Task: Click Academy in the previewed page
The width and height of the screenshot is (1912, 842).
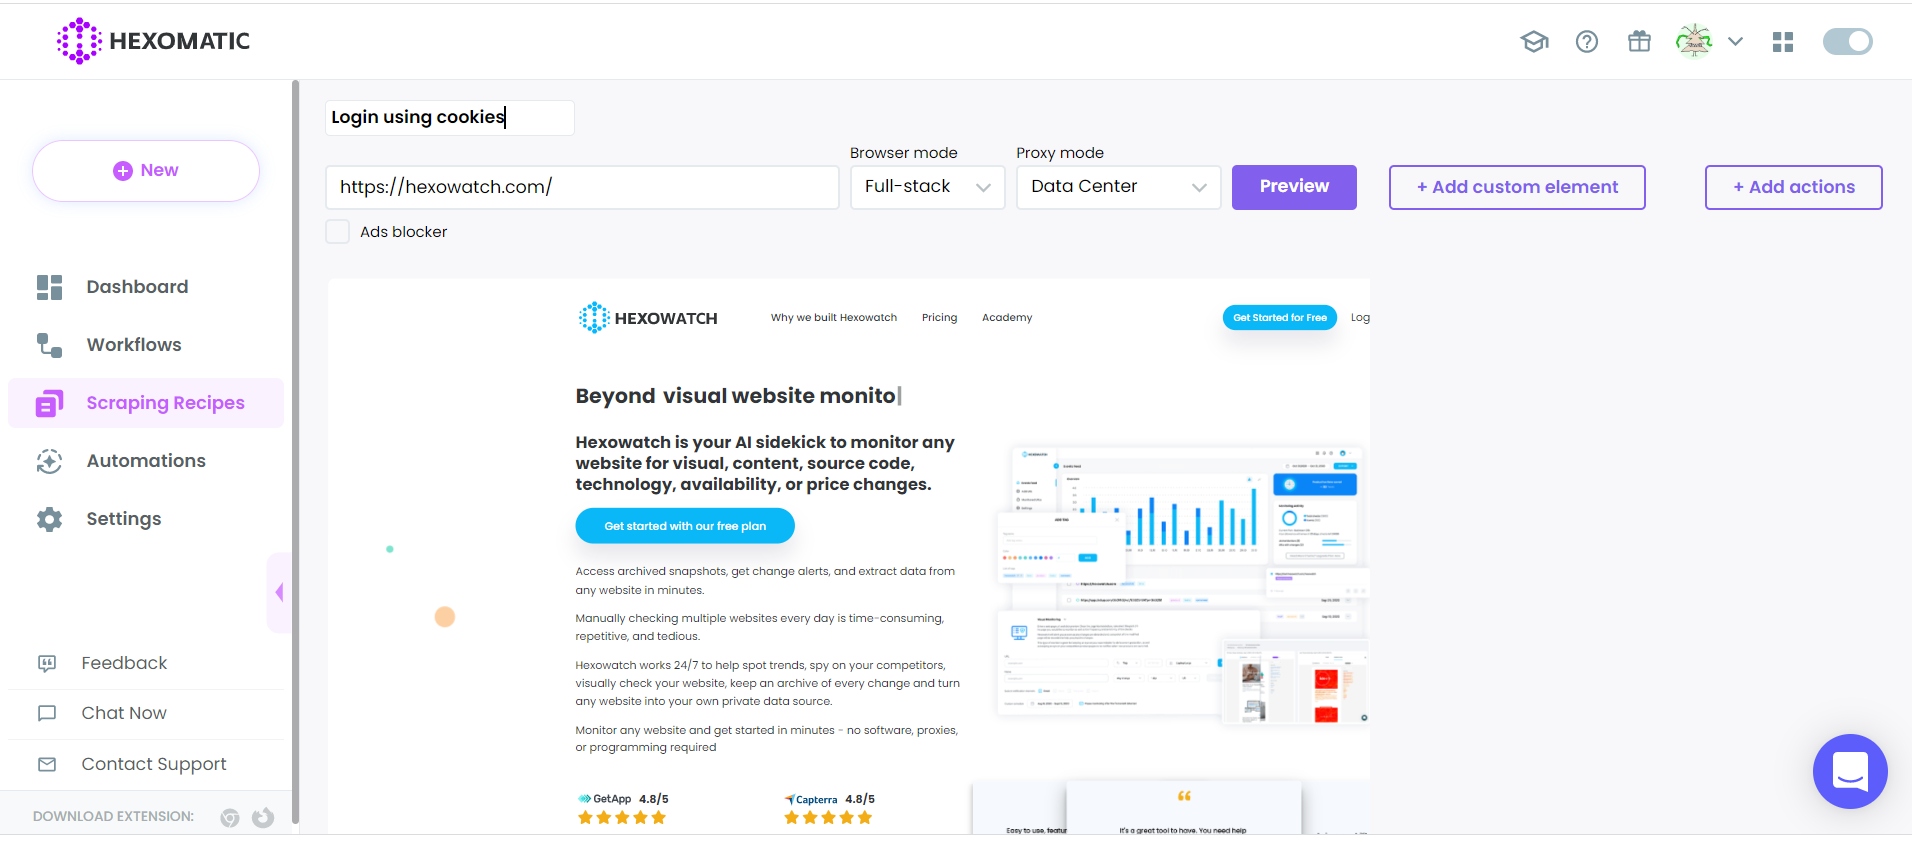Action: pyautogui.click(x=1007, y=318)
